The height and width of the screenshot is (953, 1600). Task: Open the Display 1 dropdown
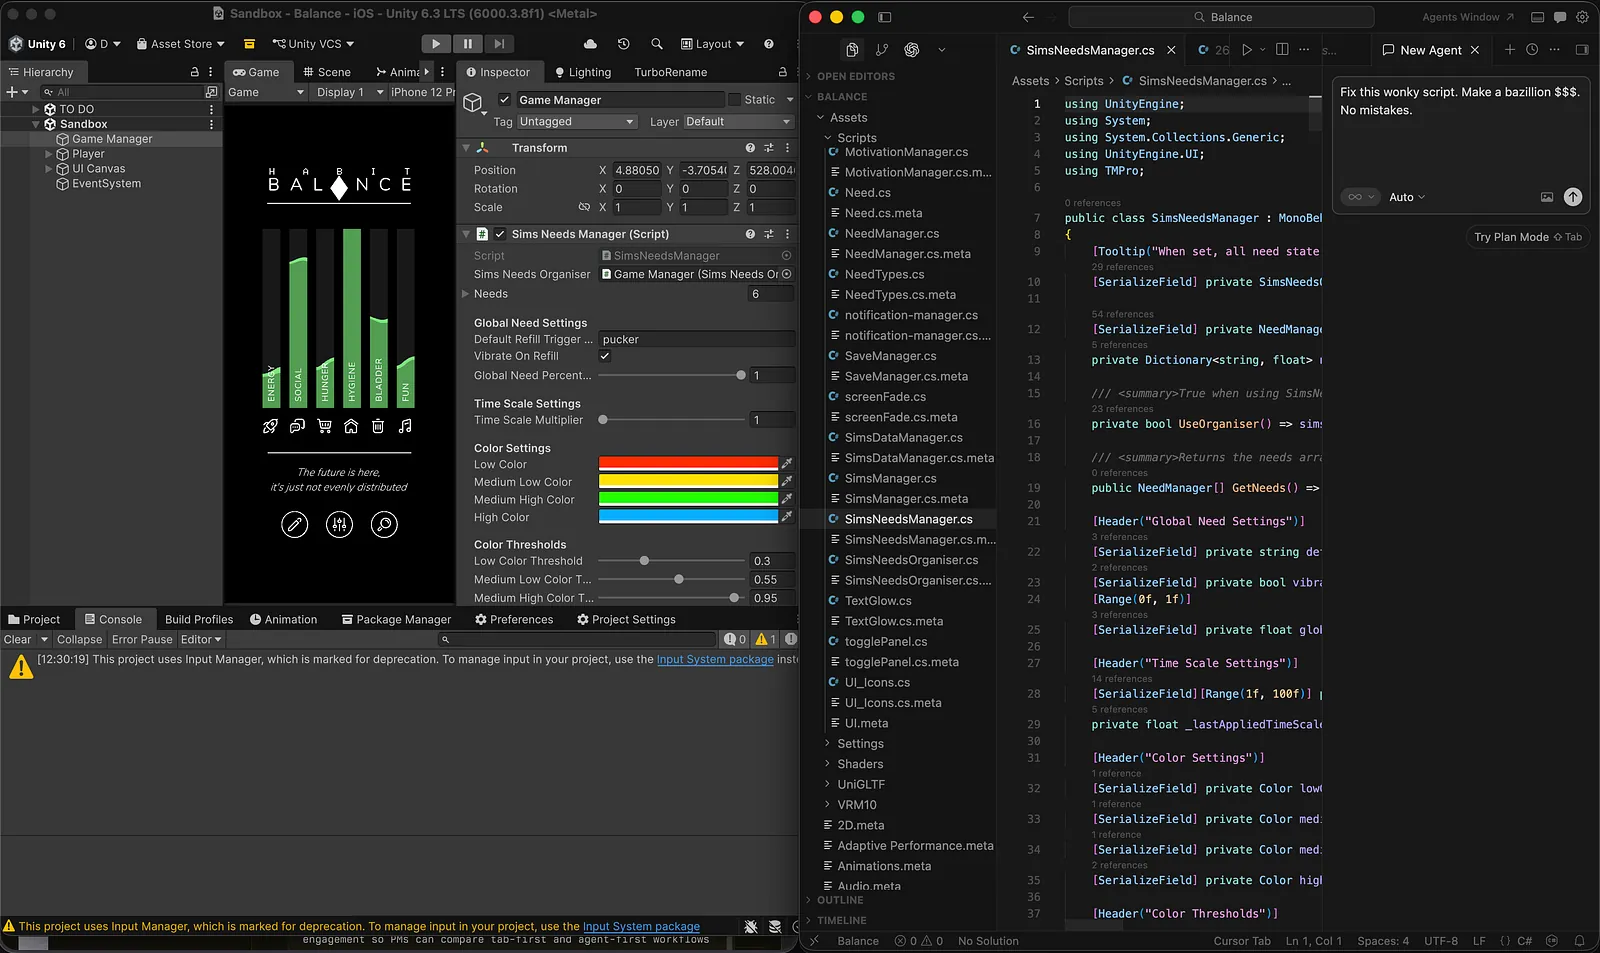tap(349, 92)
